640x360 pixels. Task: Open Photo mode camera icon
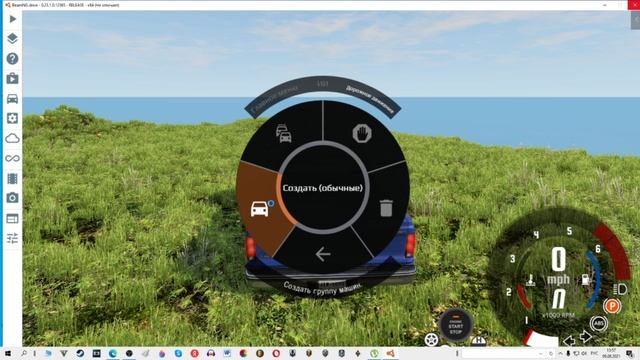12,198
